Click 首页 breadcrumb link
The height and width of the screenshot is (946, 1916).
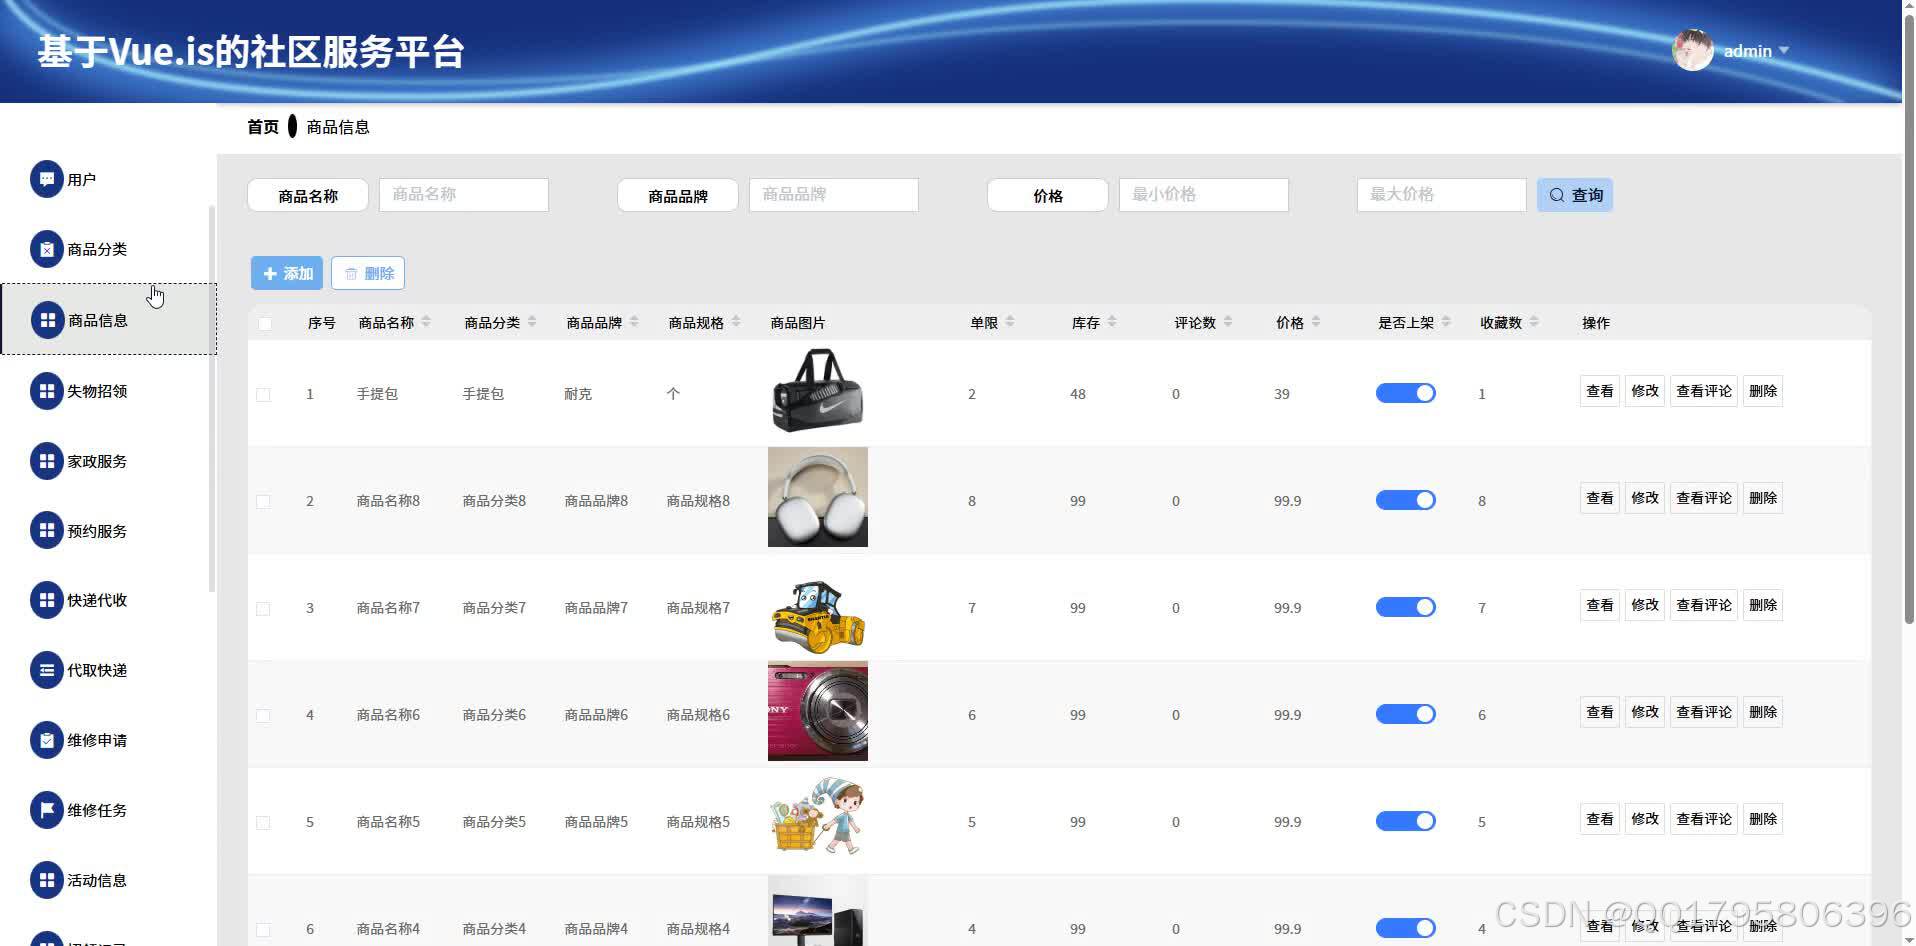(263, 127)
